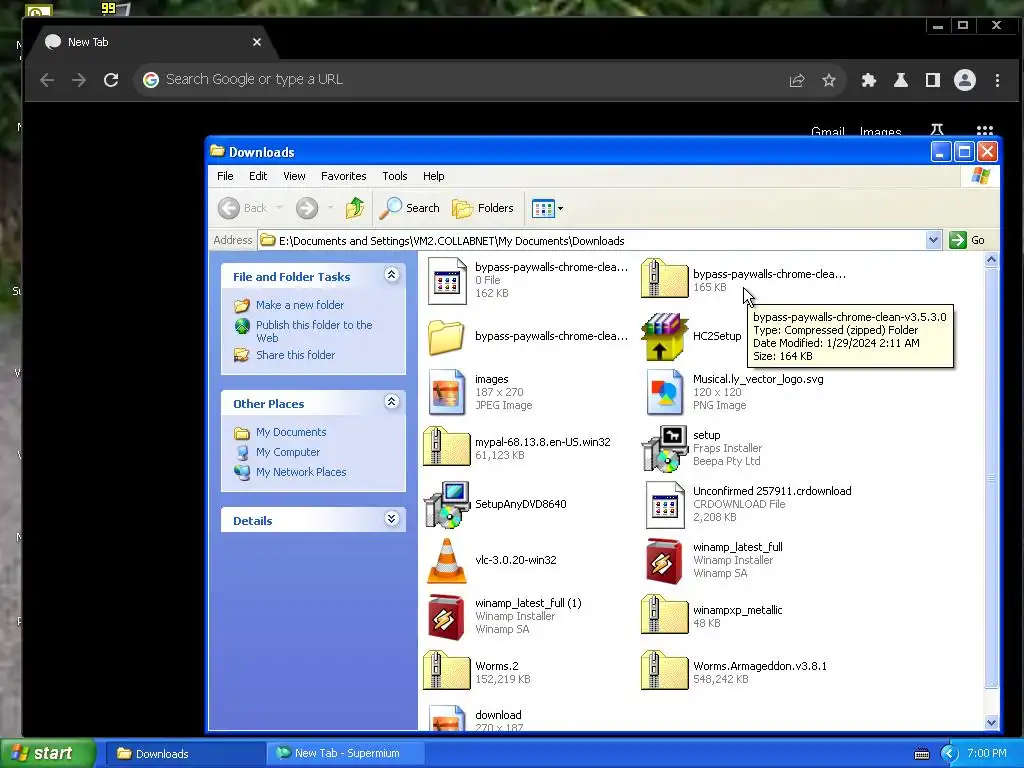This screenshot has width=1024, height=768.
Task: Open the Back history dropdown arrow
Action: tap(280, 208)
